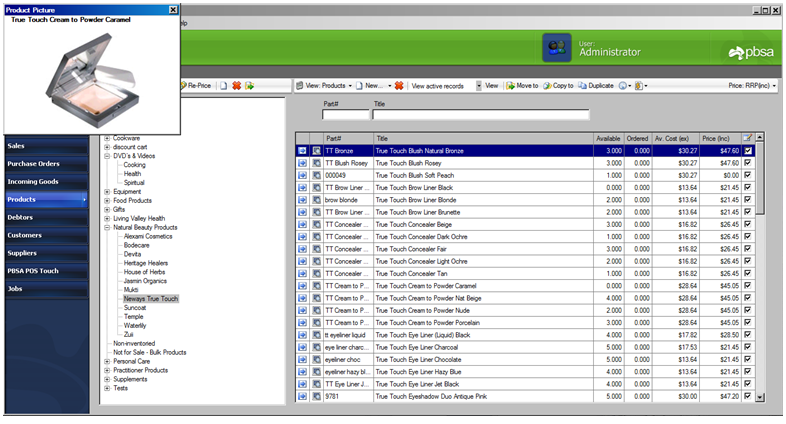Click the Re-Price button
This screenshot has height=424, width=786.
[x=196, y=86]
